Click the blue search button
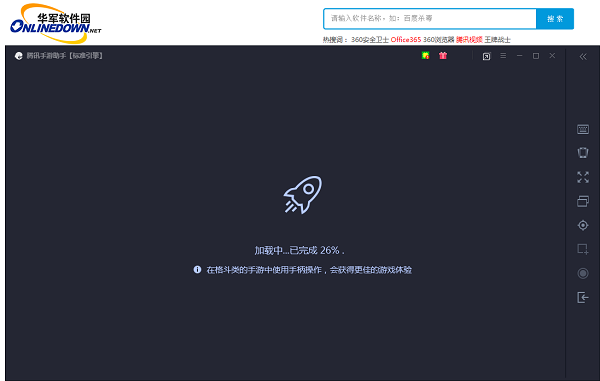Image resolution: width=600 pixels, height=381 pixels. [x=555, y=18]
